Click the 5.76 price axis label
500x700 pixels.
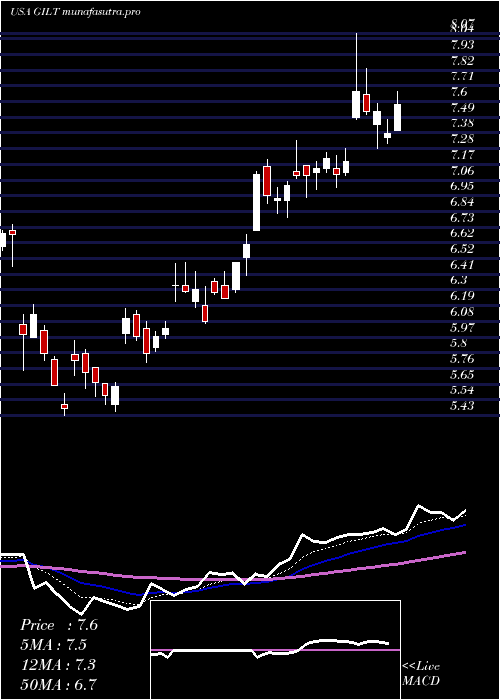click(x=462, y=358)
